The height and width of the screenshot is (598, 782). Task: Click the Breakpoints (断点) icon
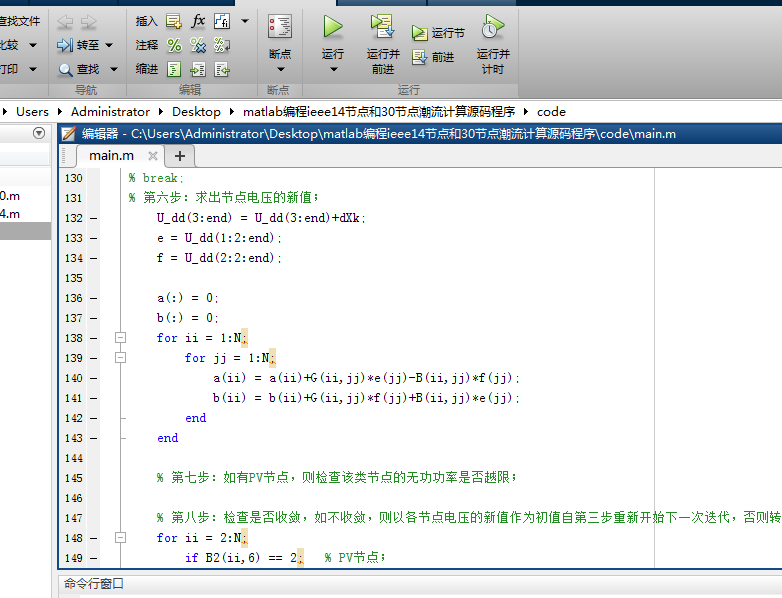tap(280, 26)
